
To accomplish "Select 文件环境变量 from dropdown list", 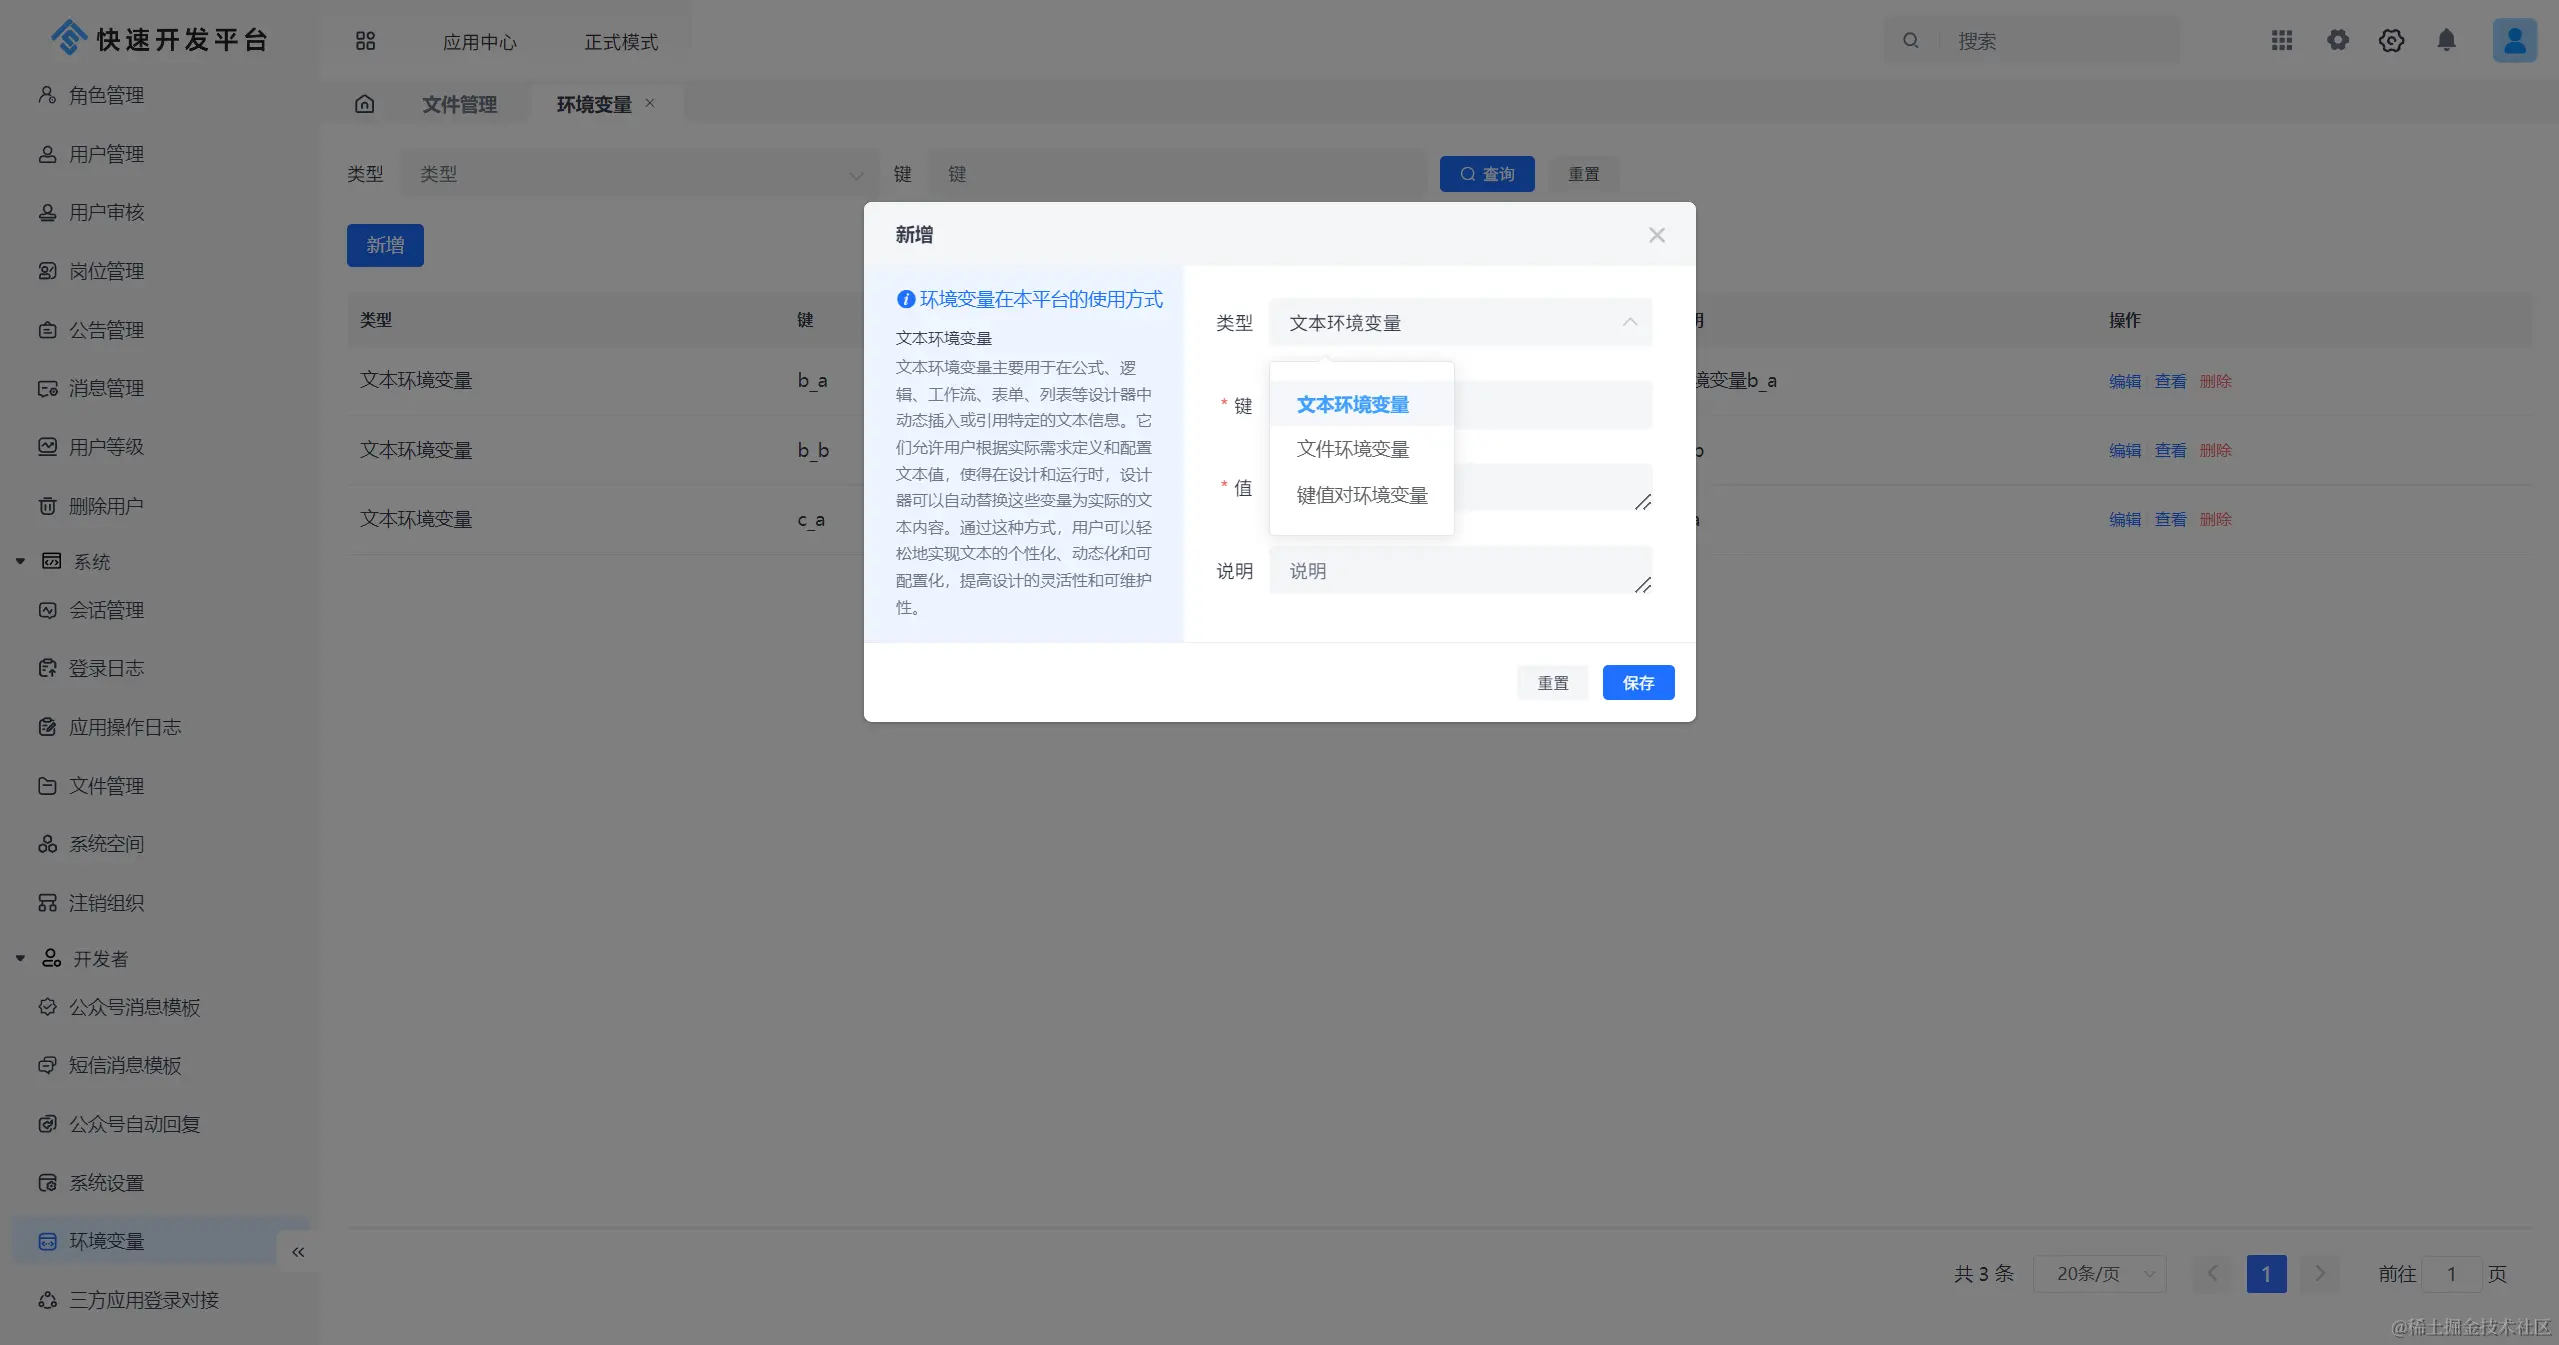I will coord(1352,450).
